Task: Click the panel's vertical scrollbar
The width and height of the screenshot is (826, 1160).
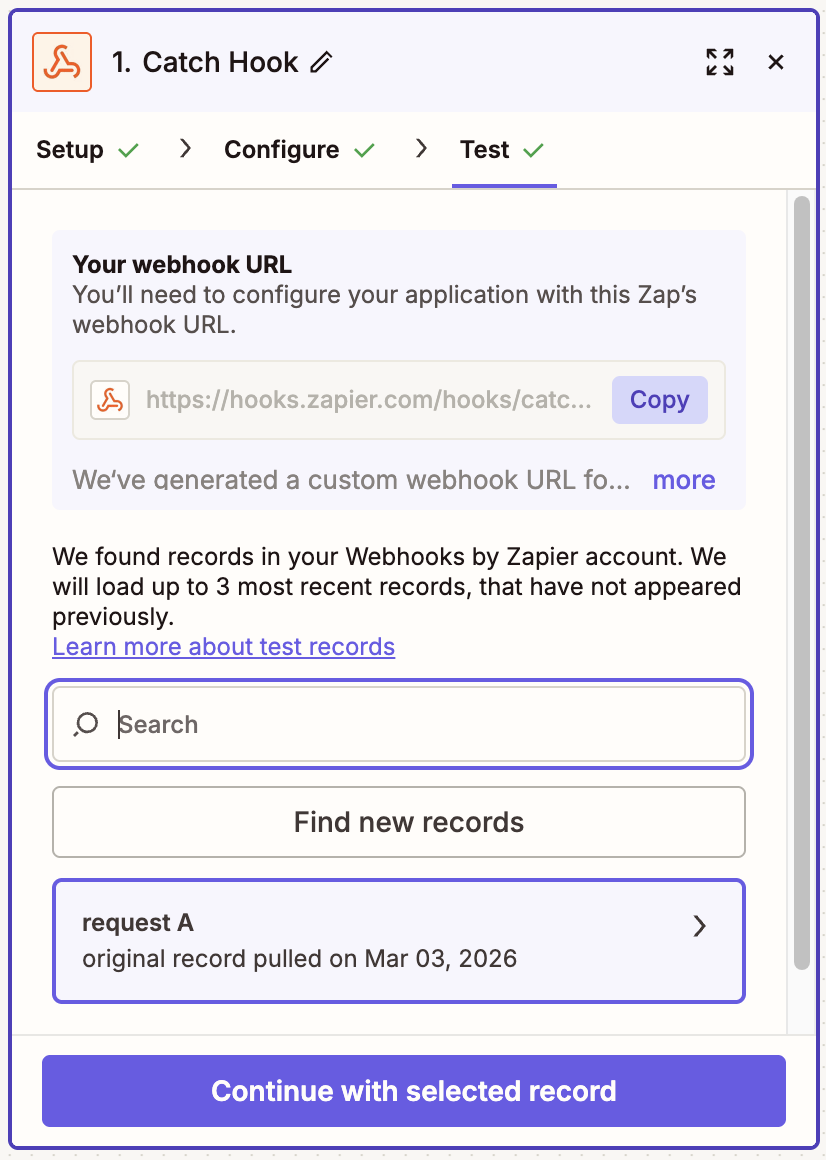Action: 801,580
